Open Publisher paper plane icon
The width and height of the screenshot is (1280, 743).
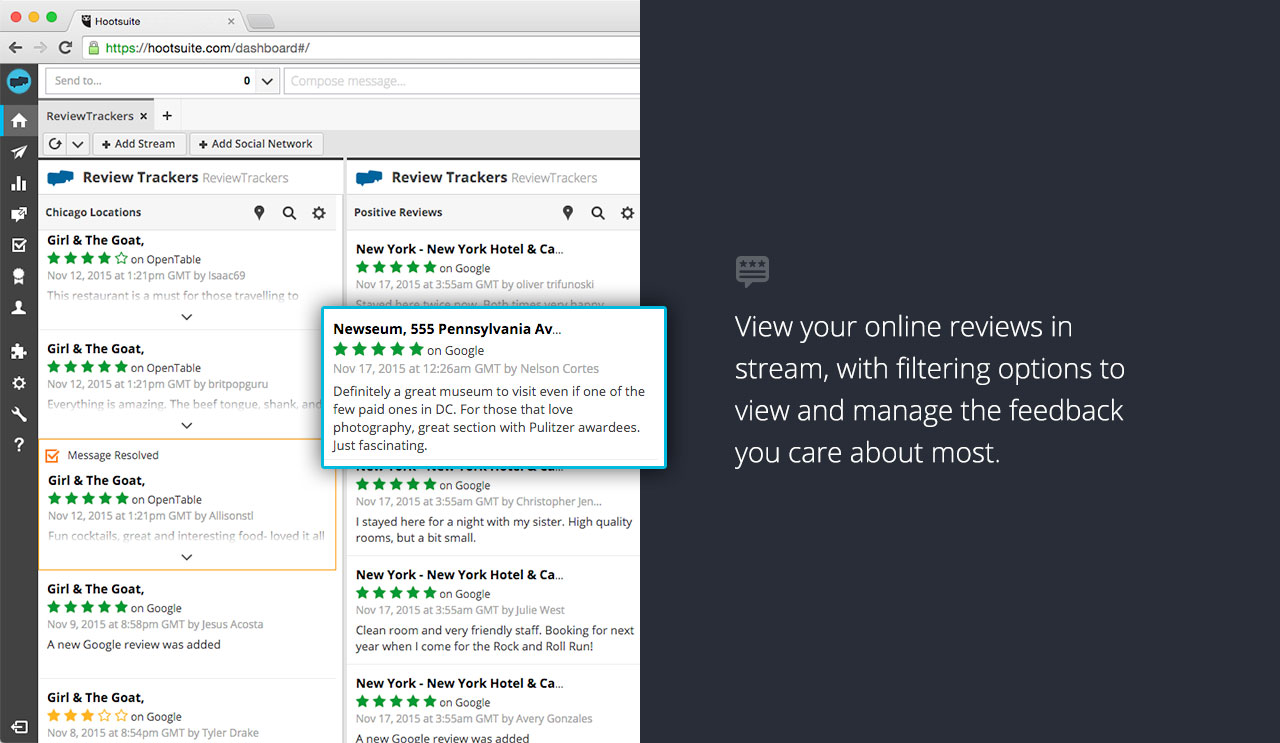[18, 152]
